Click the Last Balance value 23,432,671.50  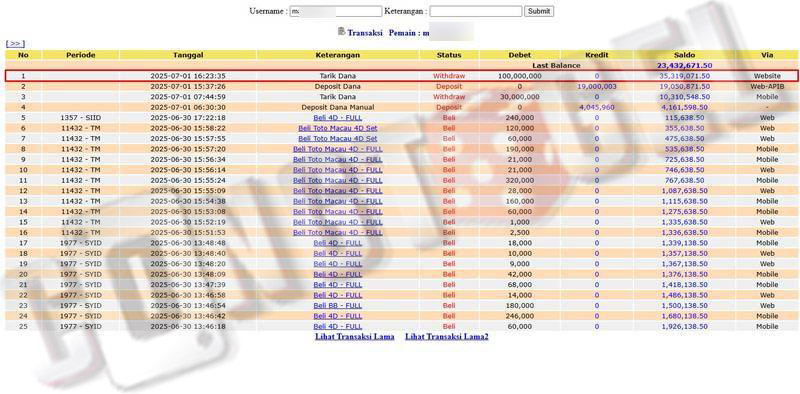[684, 65]
